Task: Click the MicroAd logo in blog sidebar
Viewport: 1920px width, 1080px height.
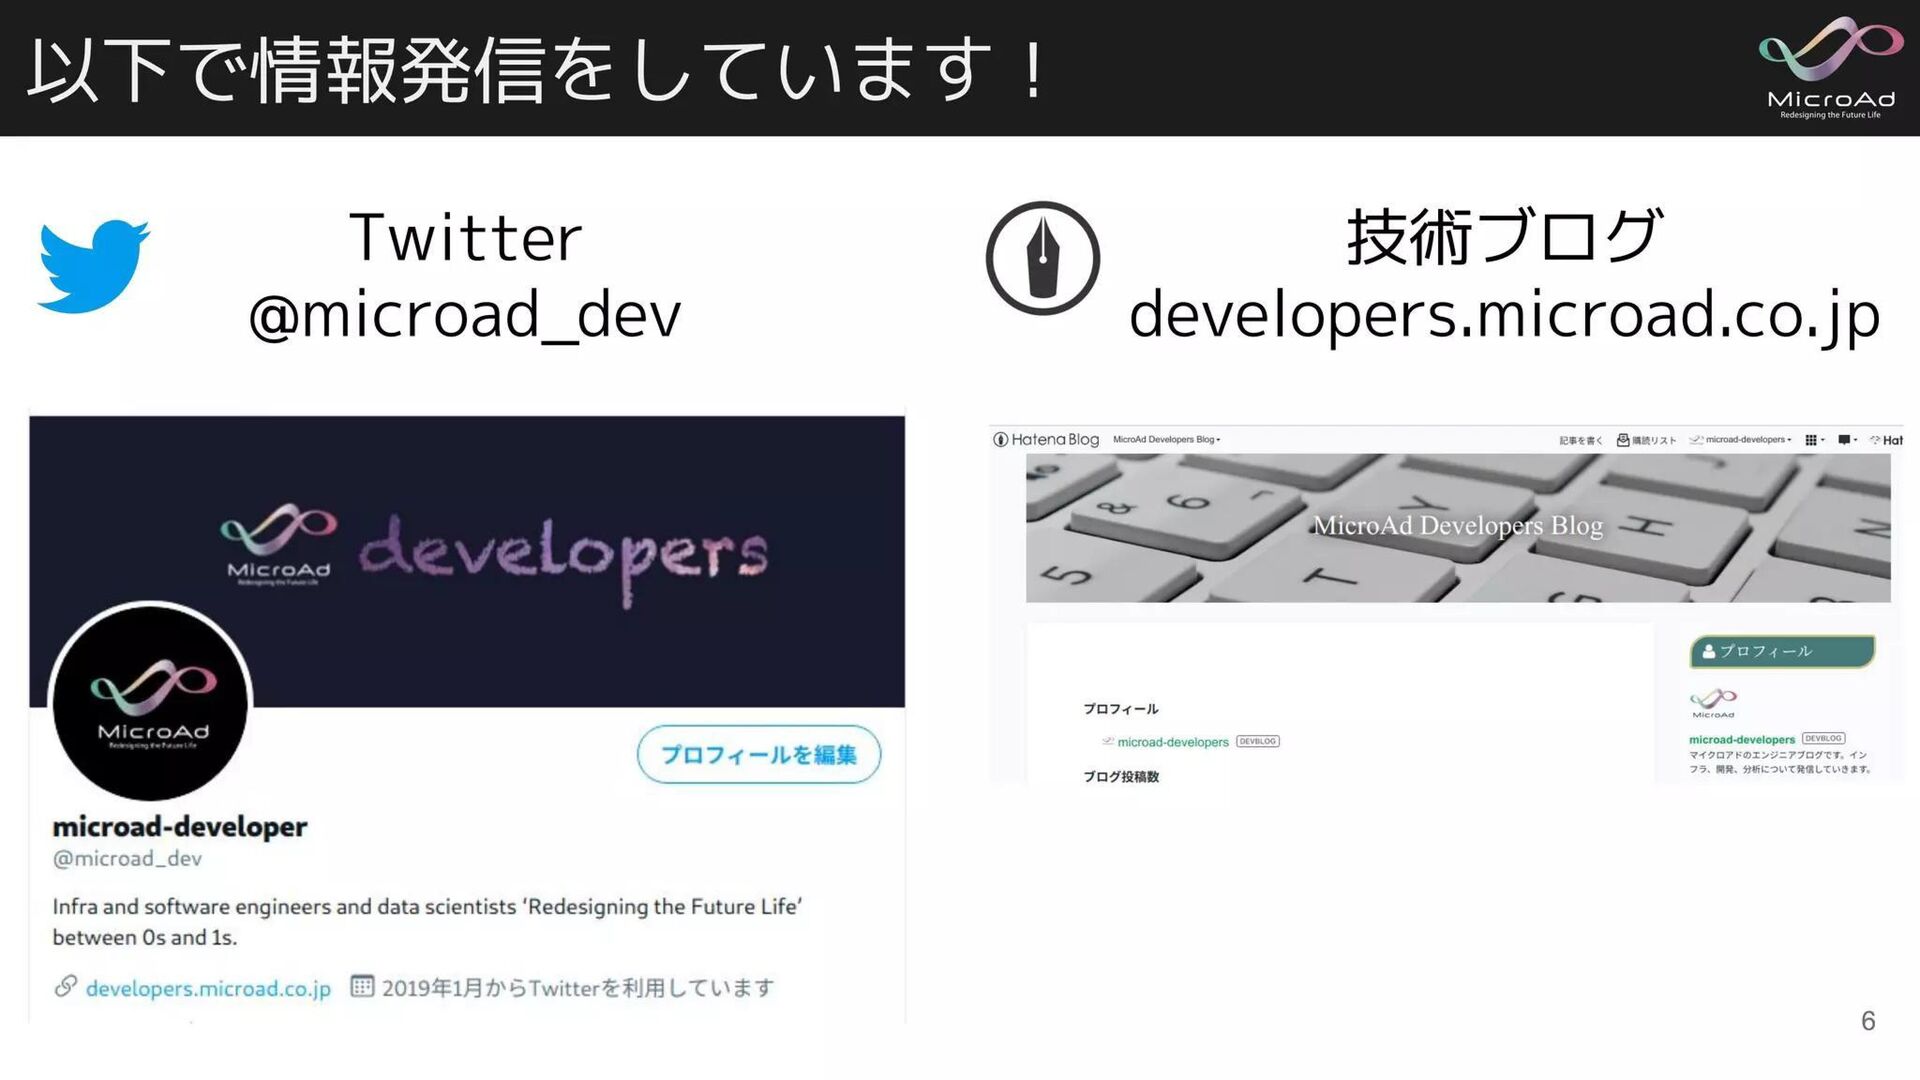Action: (x=1713, y=702)
